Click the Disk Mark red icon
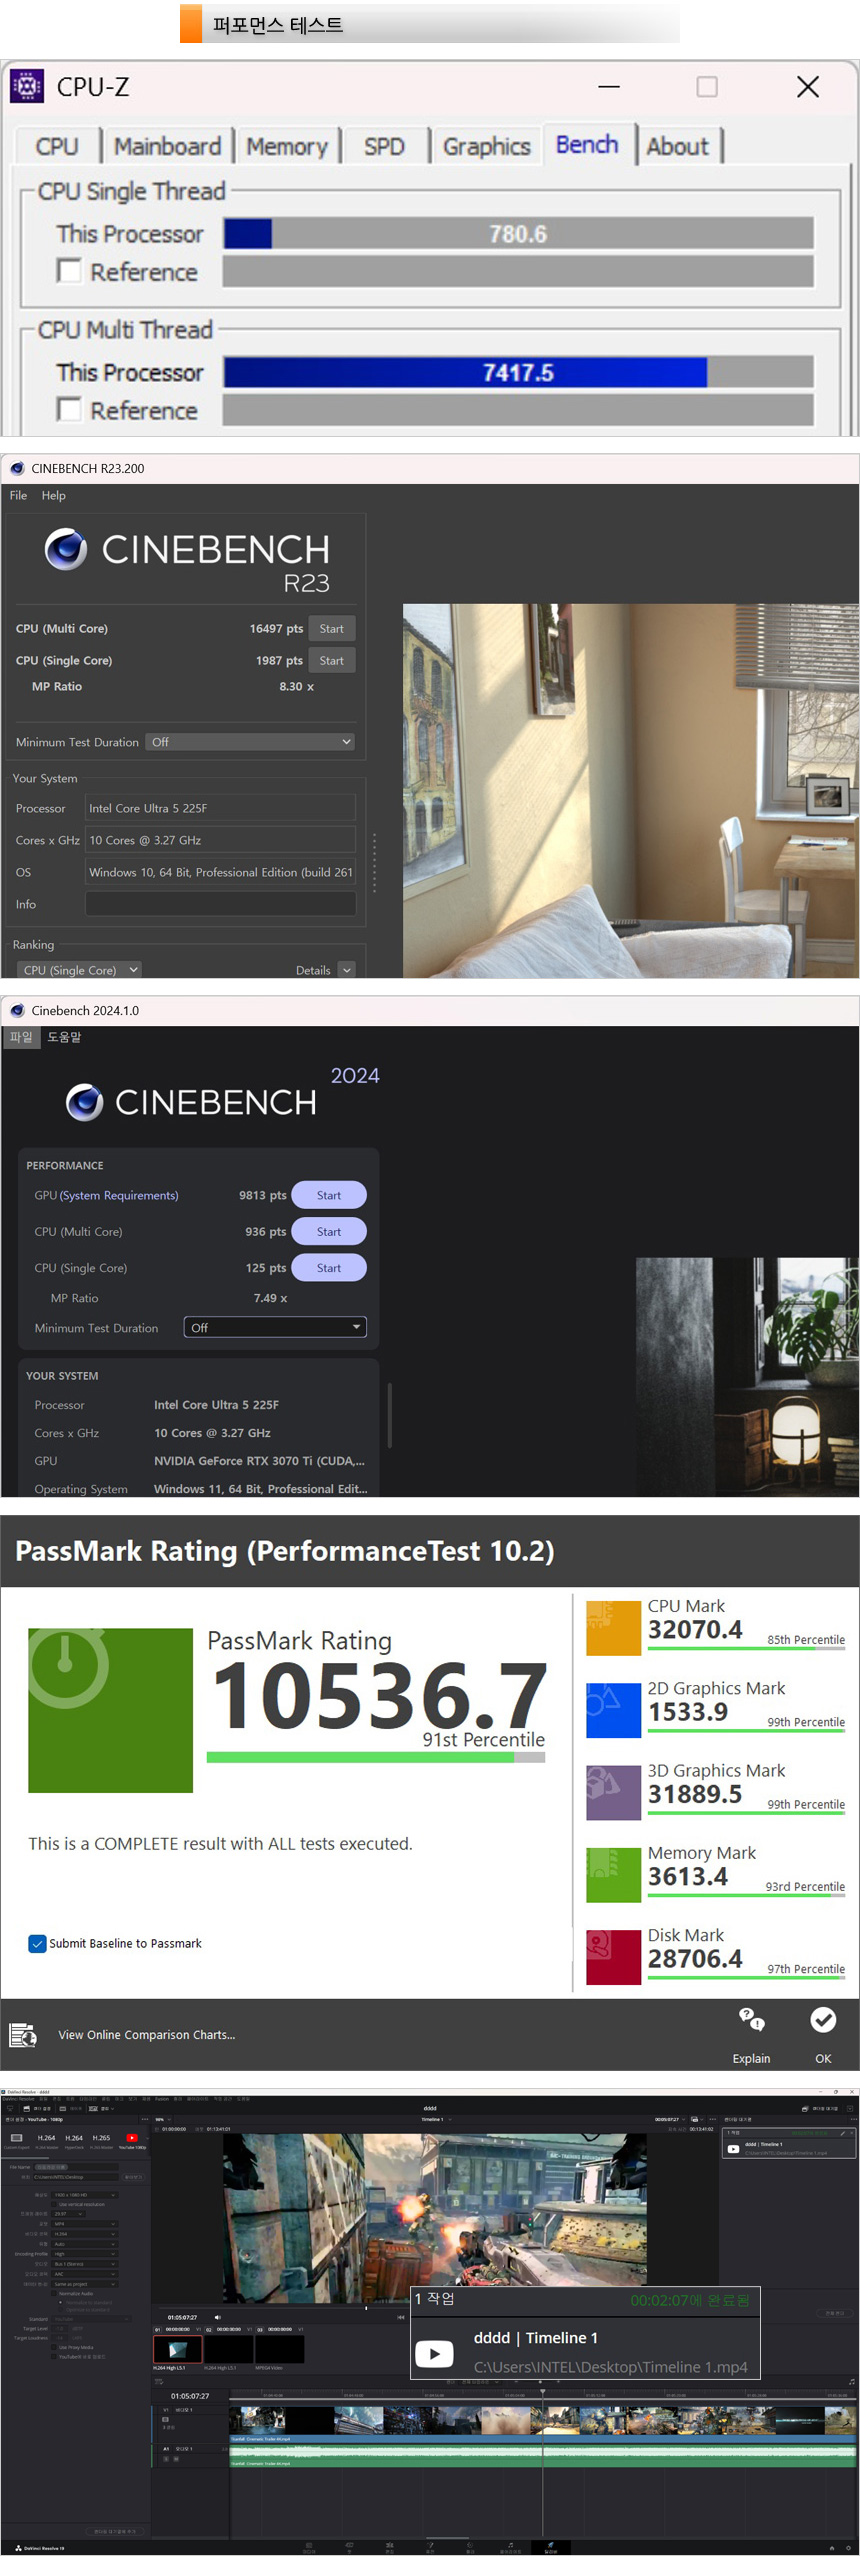860x2561 pixels. [x=613, y=1958]
